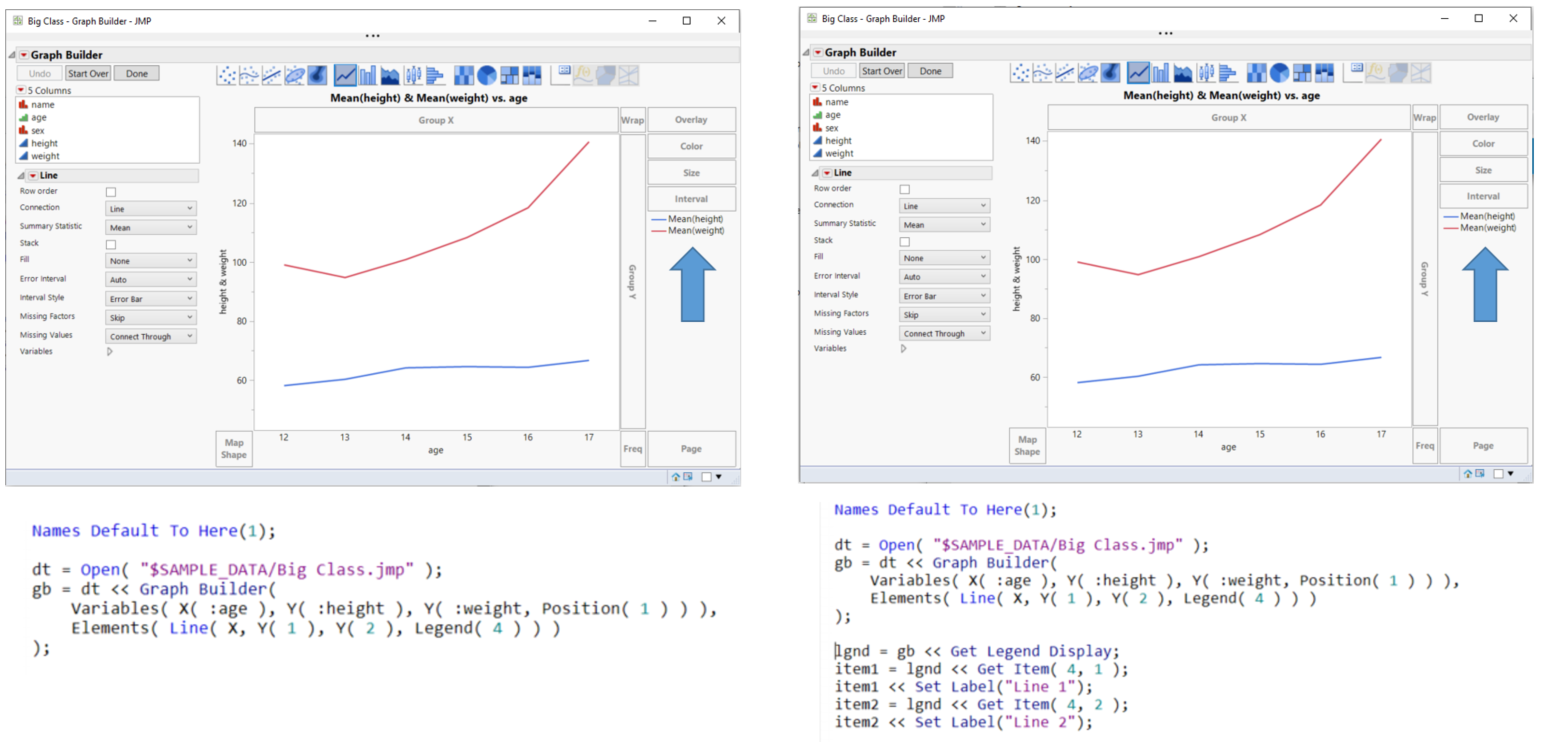Choose the Box Plot element icon
The width and height of the screenshot is (1542, 742).
(413, 74)
